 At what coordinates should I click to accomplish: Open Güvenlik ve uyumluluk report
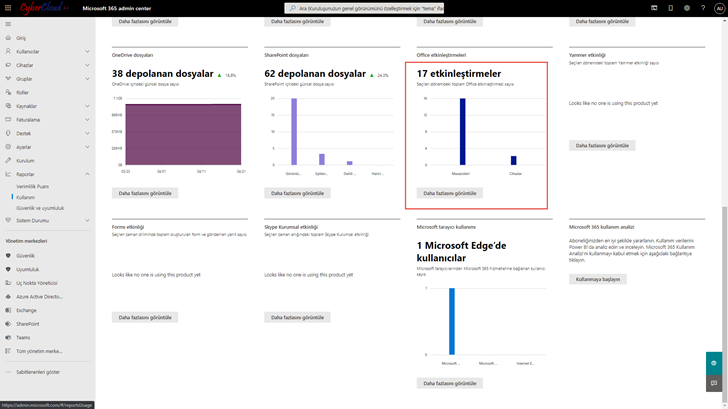coord(40,208)
